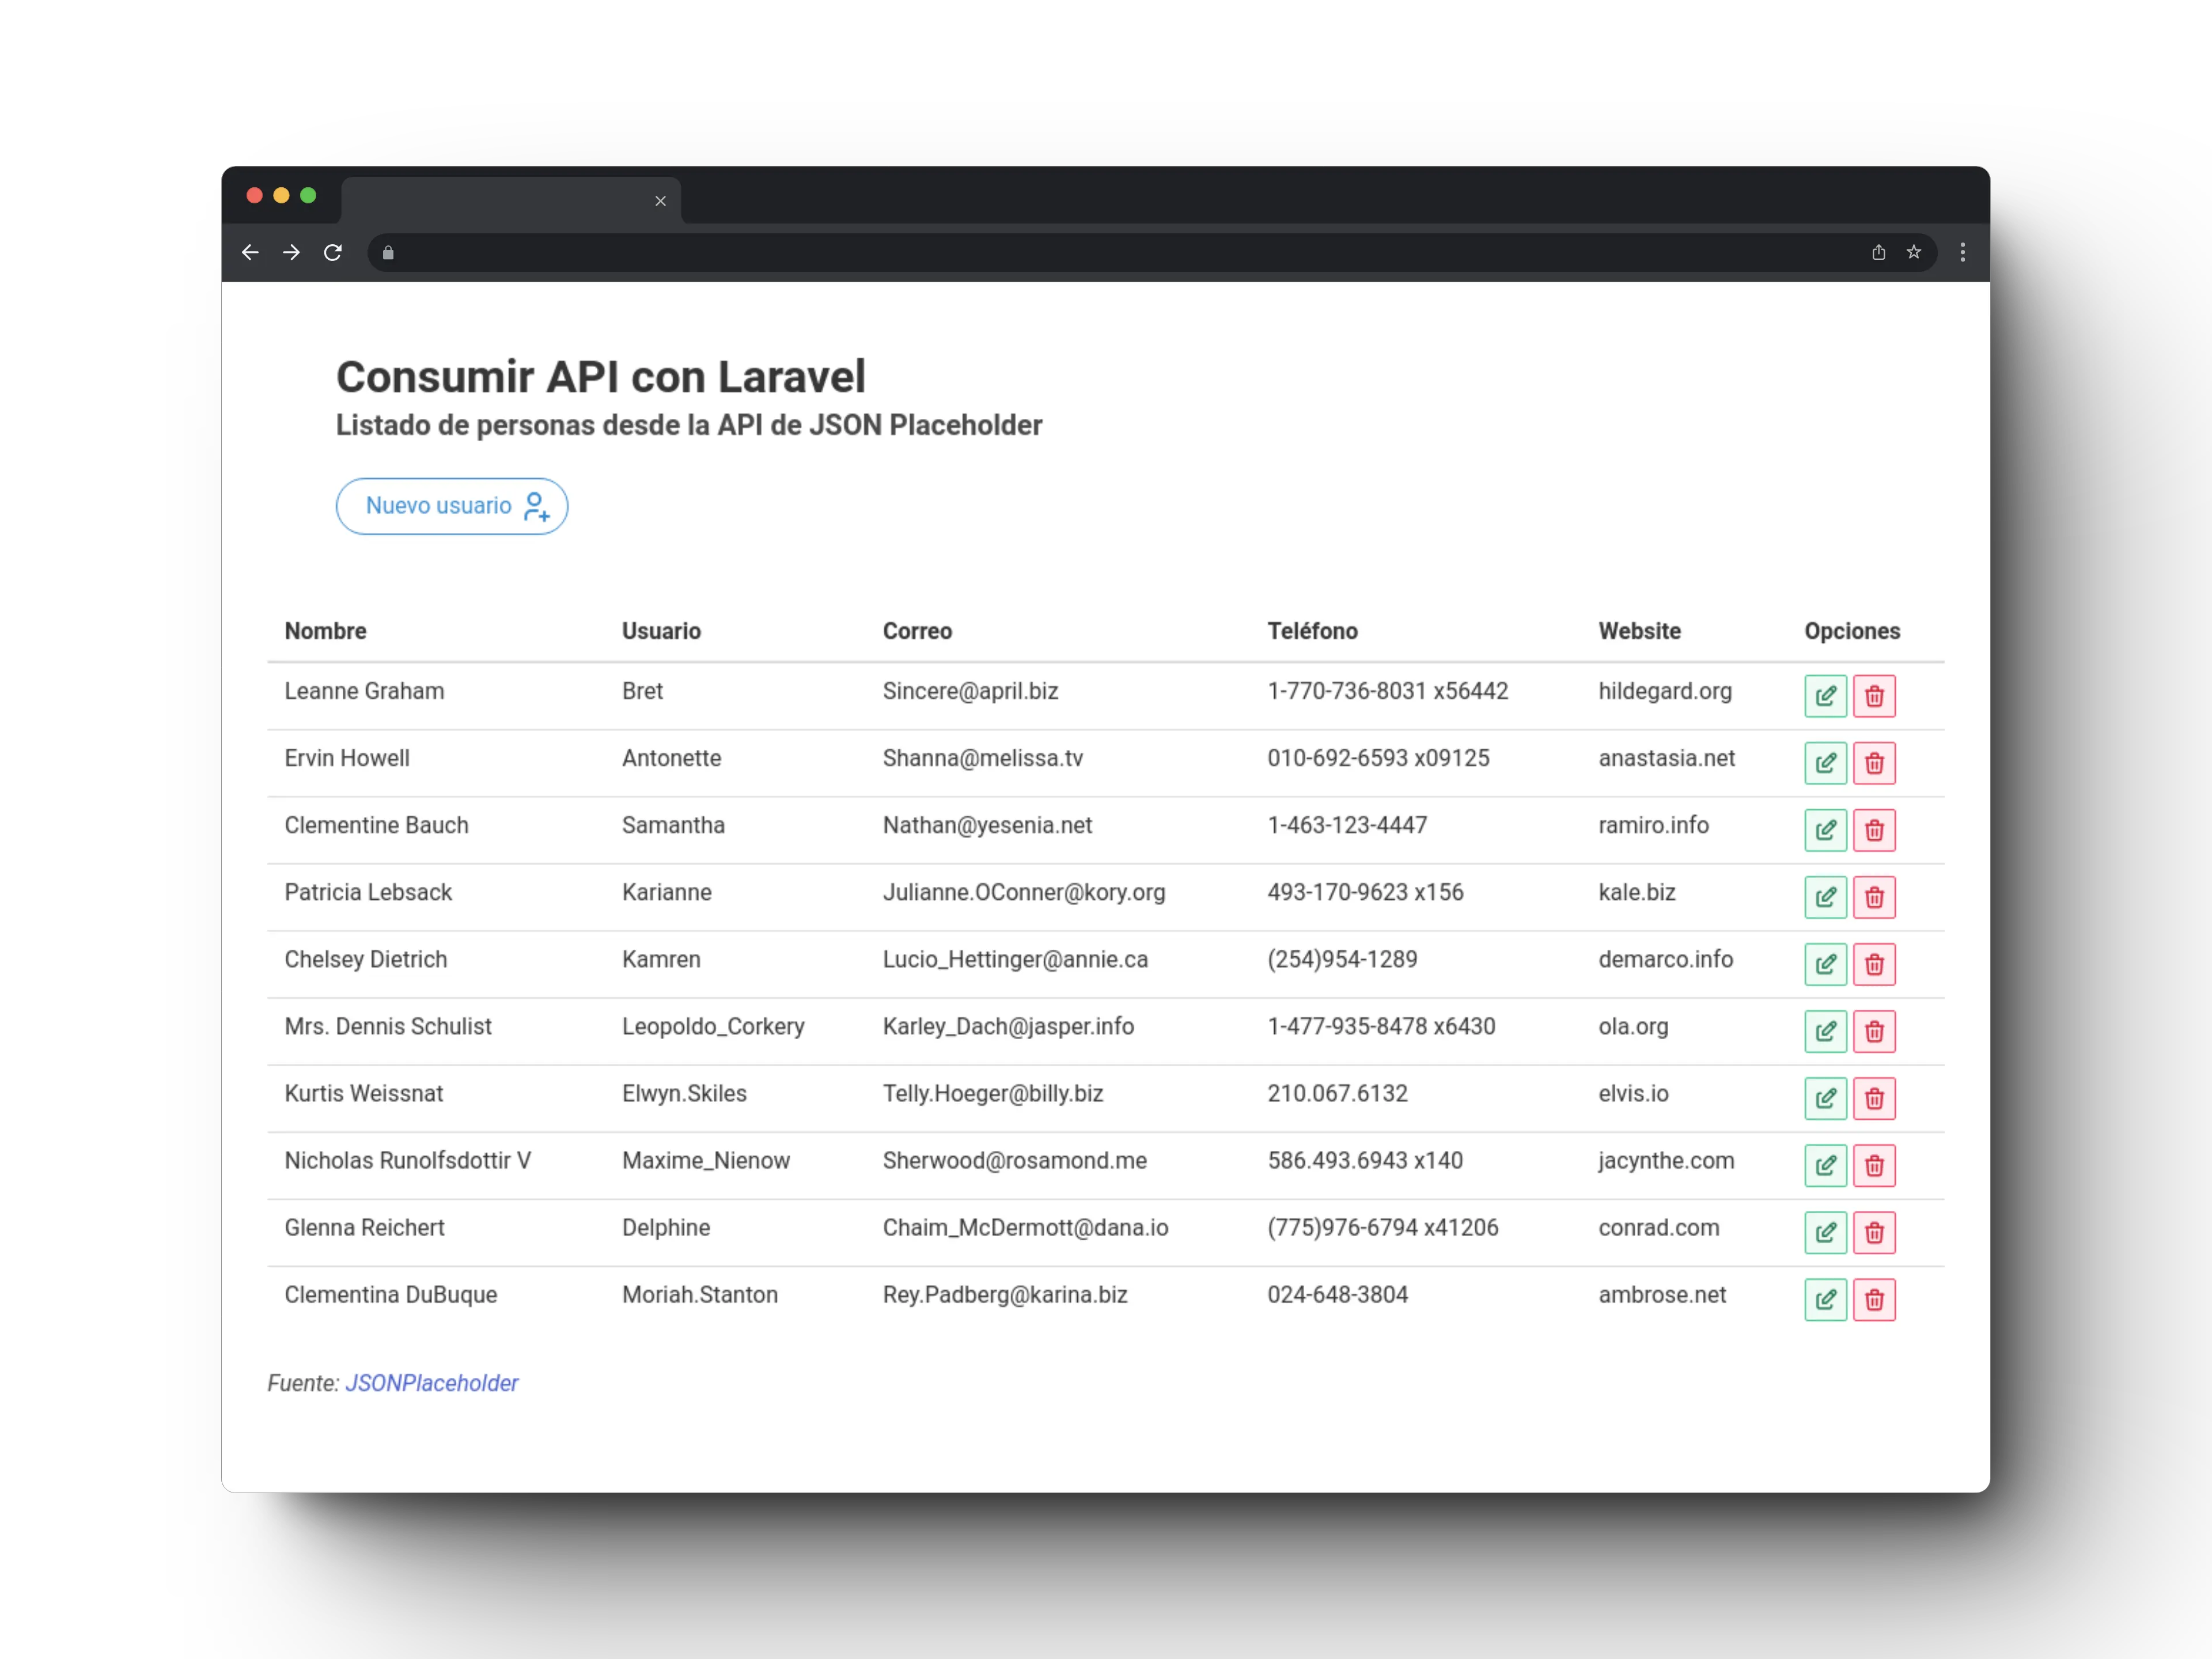Bookmark this page with star icon

[1913, 252]
